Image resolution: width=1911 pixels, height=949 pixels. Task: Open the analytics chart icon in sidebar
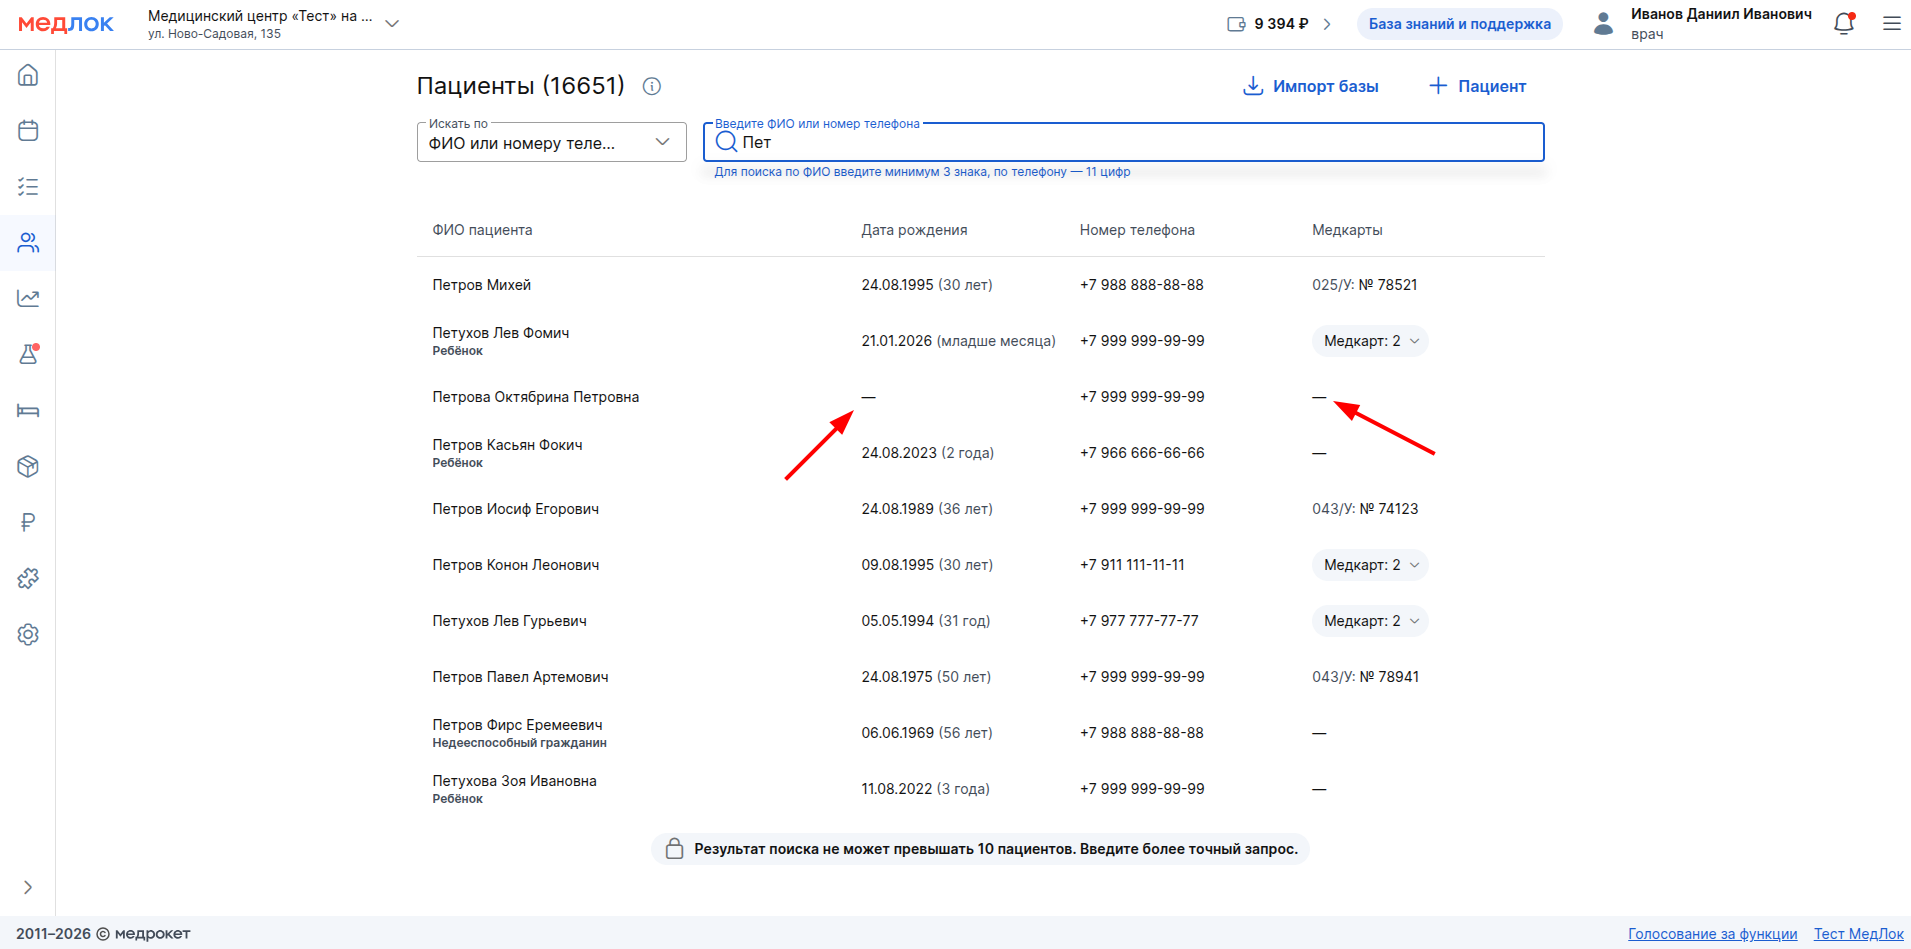(28, 298)
